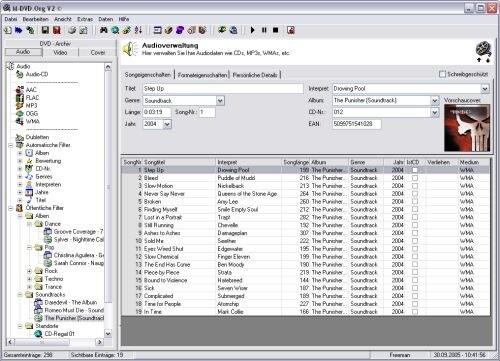Open the Bearbeiten menu

click(36, 19)
